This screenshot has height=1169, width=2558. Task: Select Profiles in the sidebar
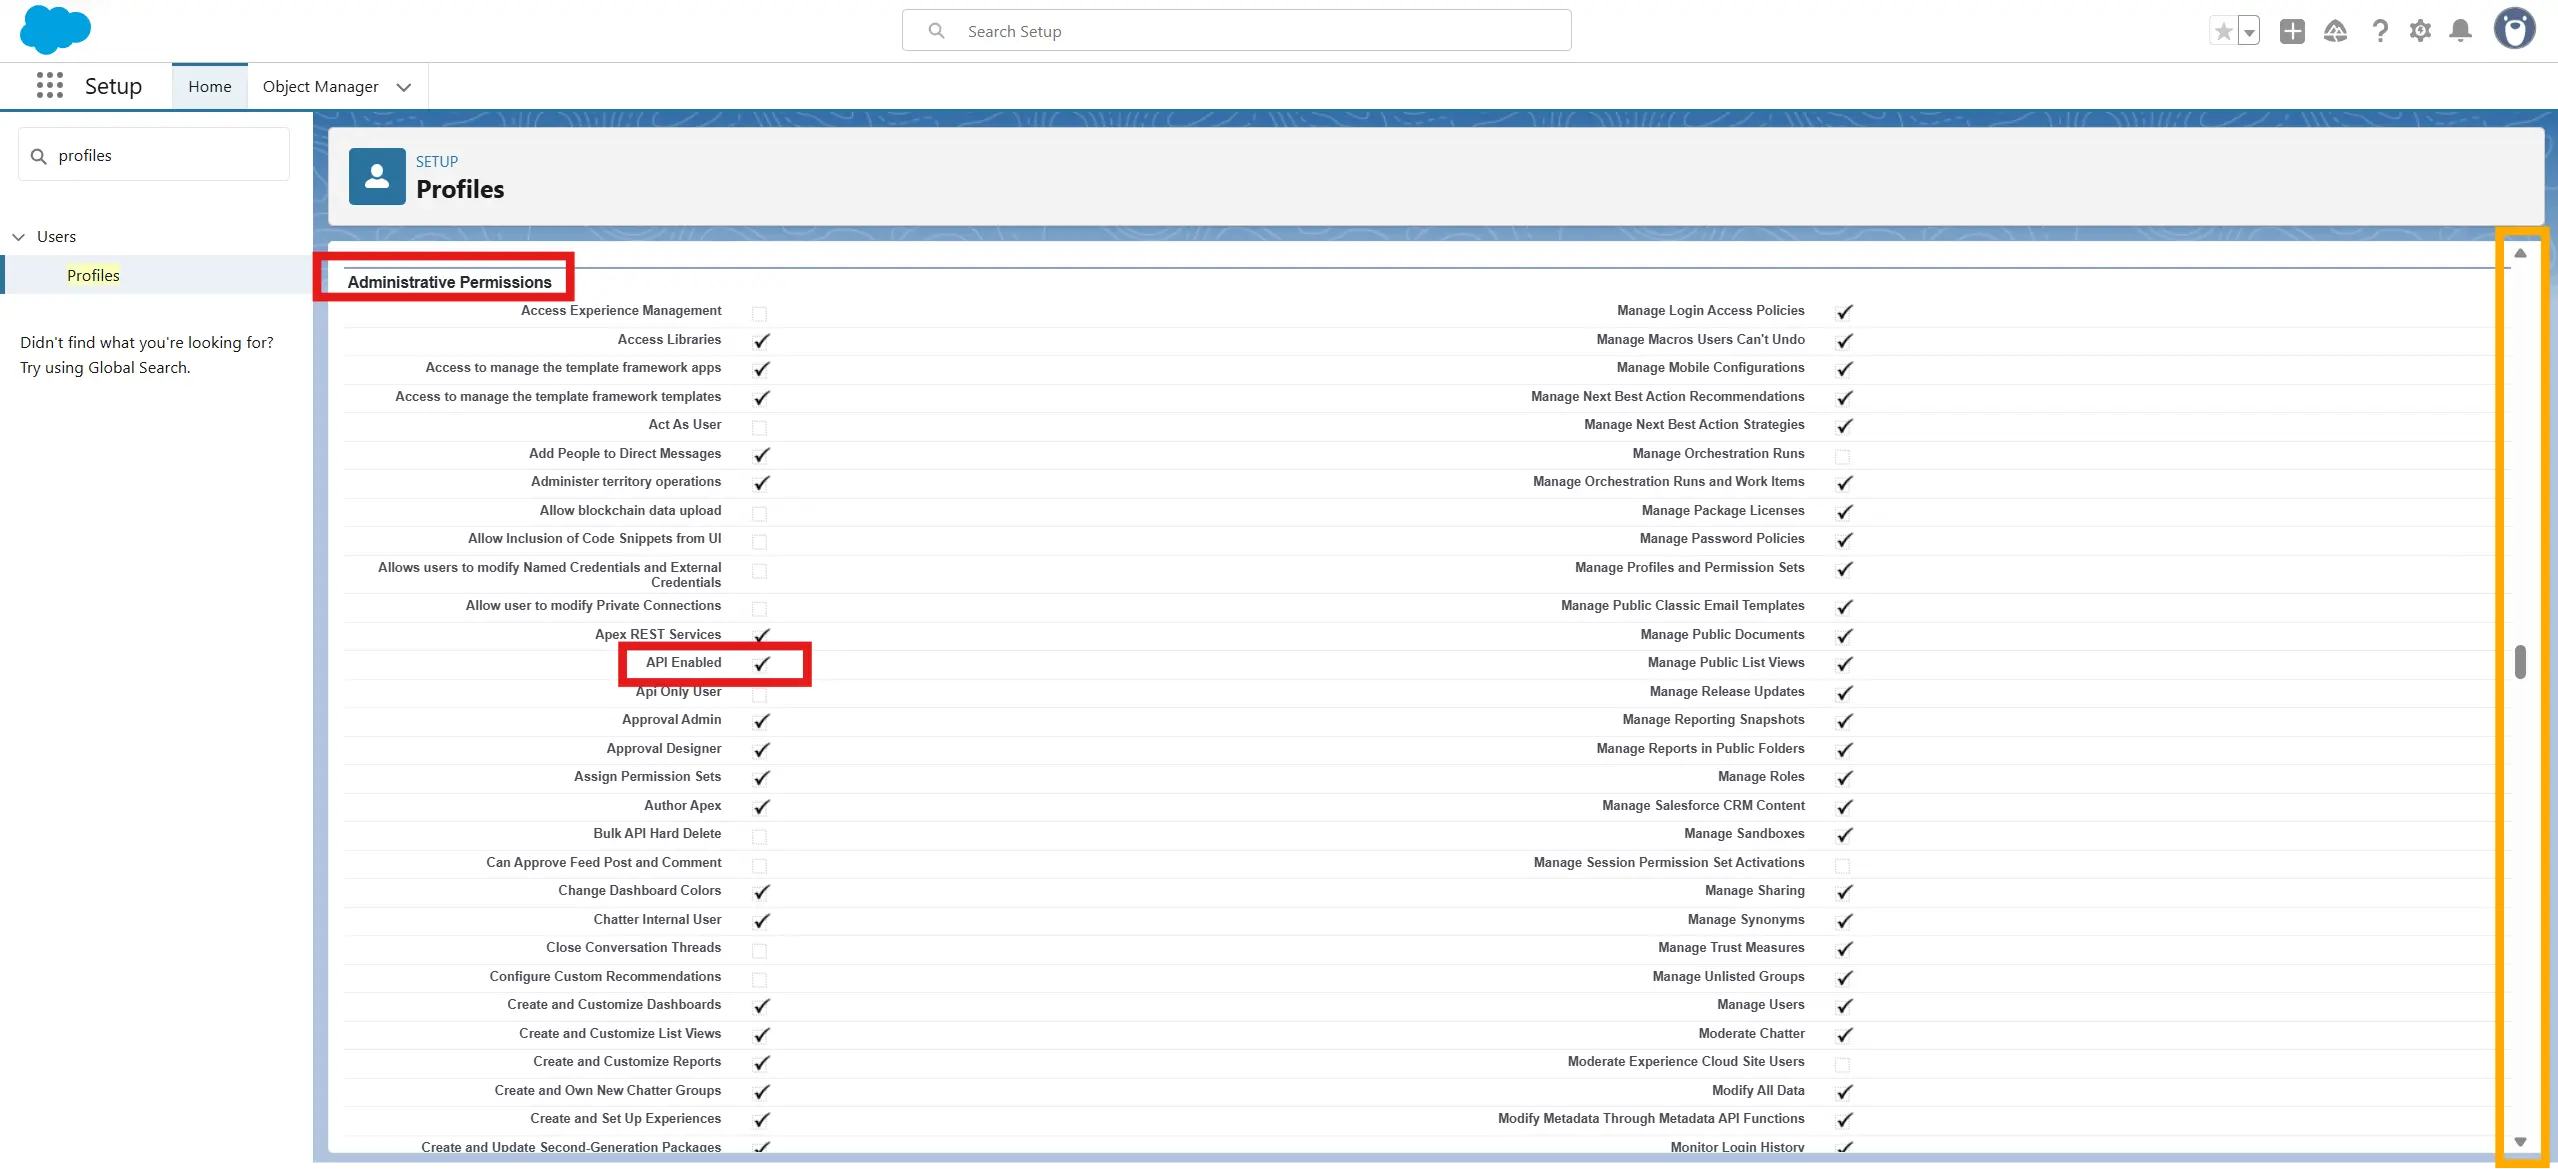click(93, 275)
